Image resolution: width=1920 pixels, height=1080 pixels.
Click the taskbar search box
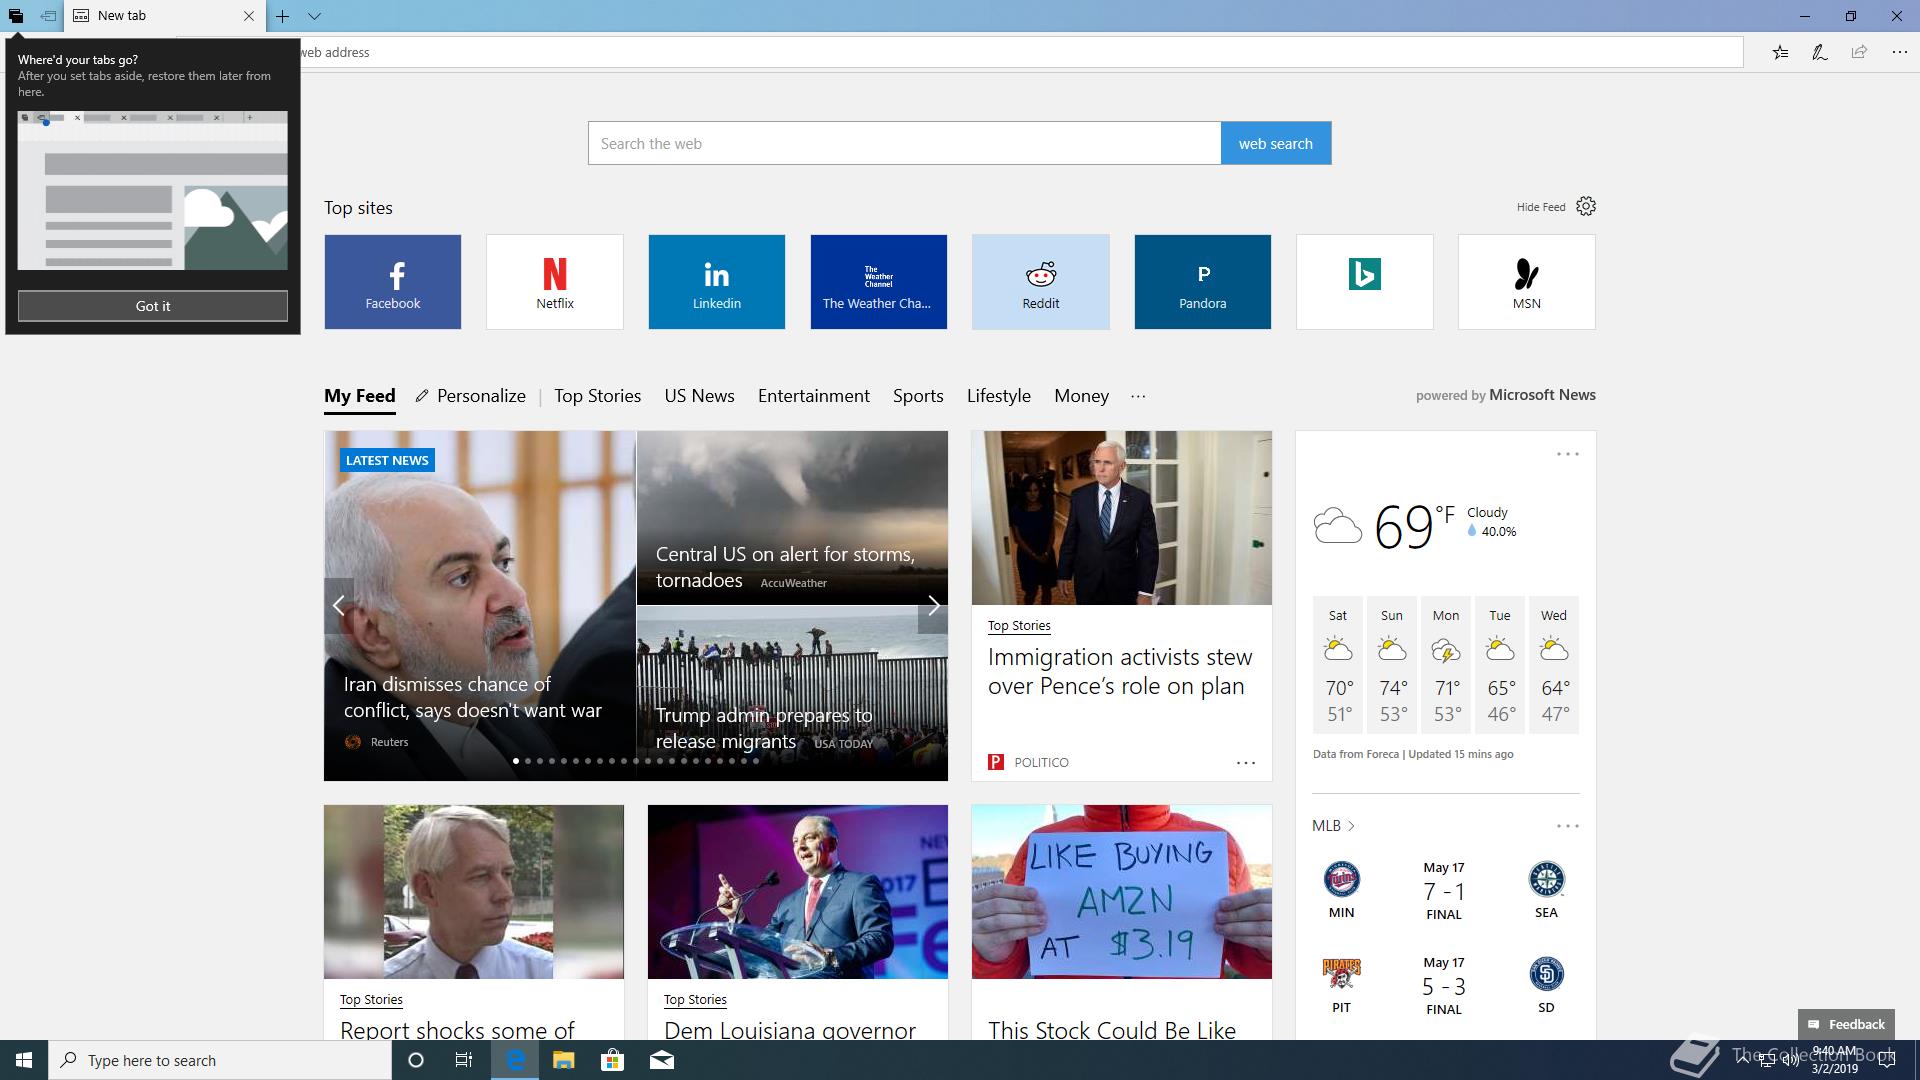[220, 1060]
